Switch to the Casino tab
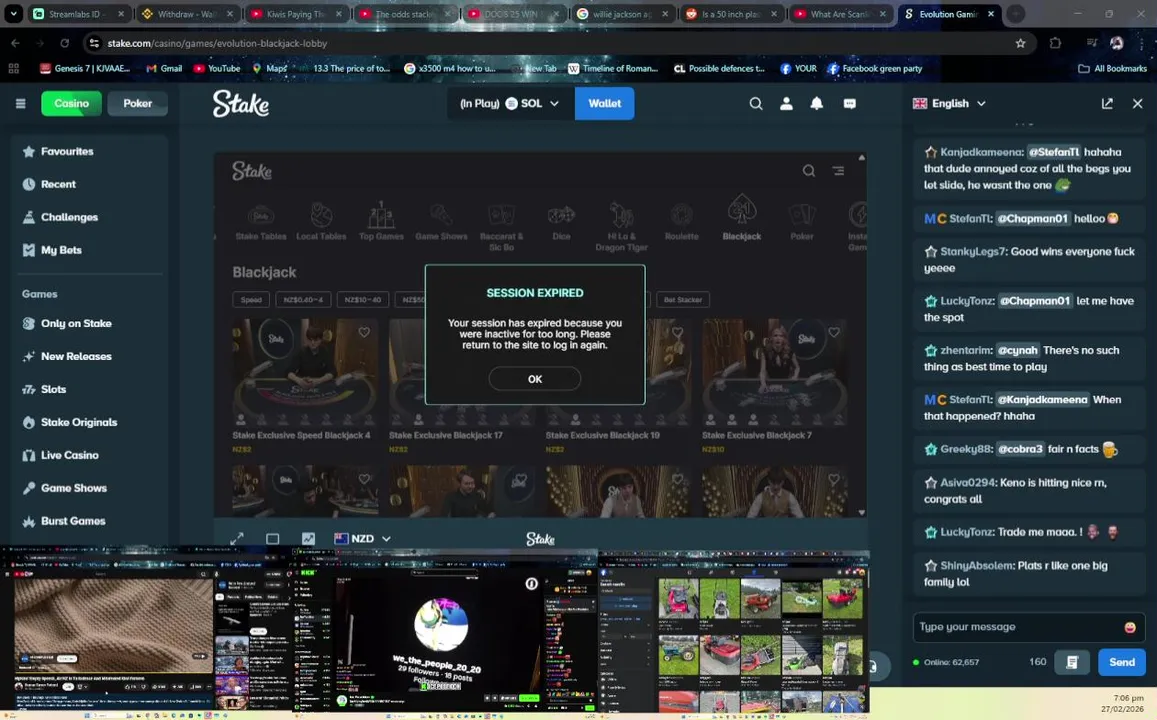 tap(72, 103)
